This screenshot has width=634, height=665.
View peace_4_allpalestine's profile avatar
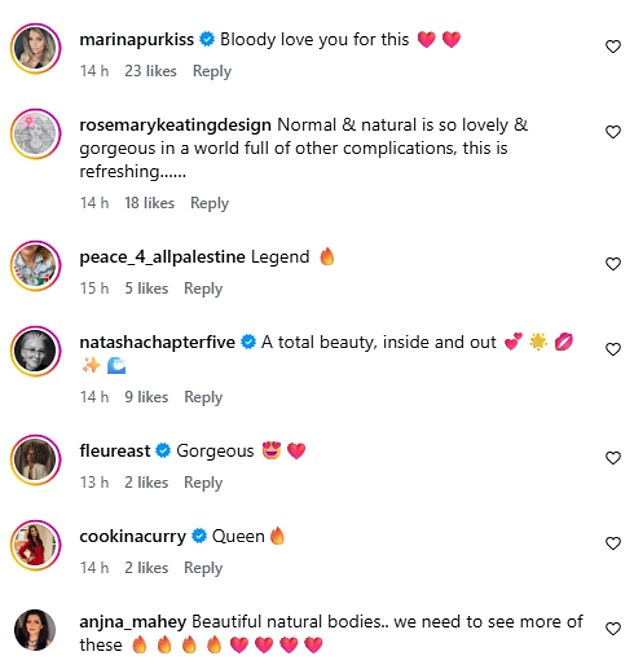coord(35,265)
